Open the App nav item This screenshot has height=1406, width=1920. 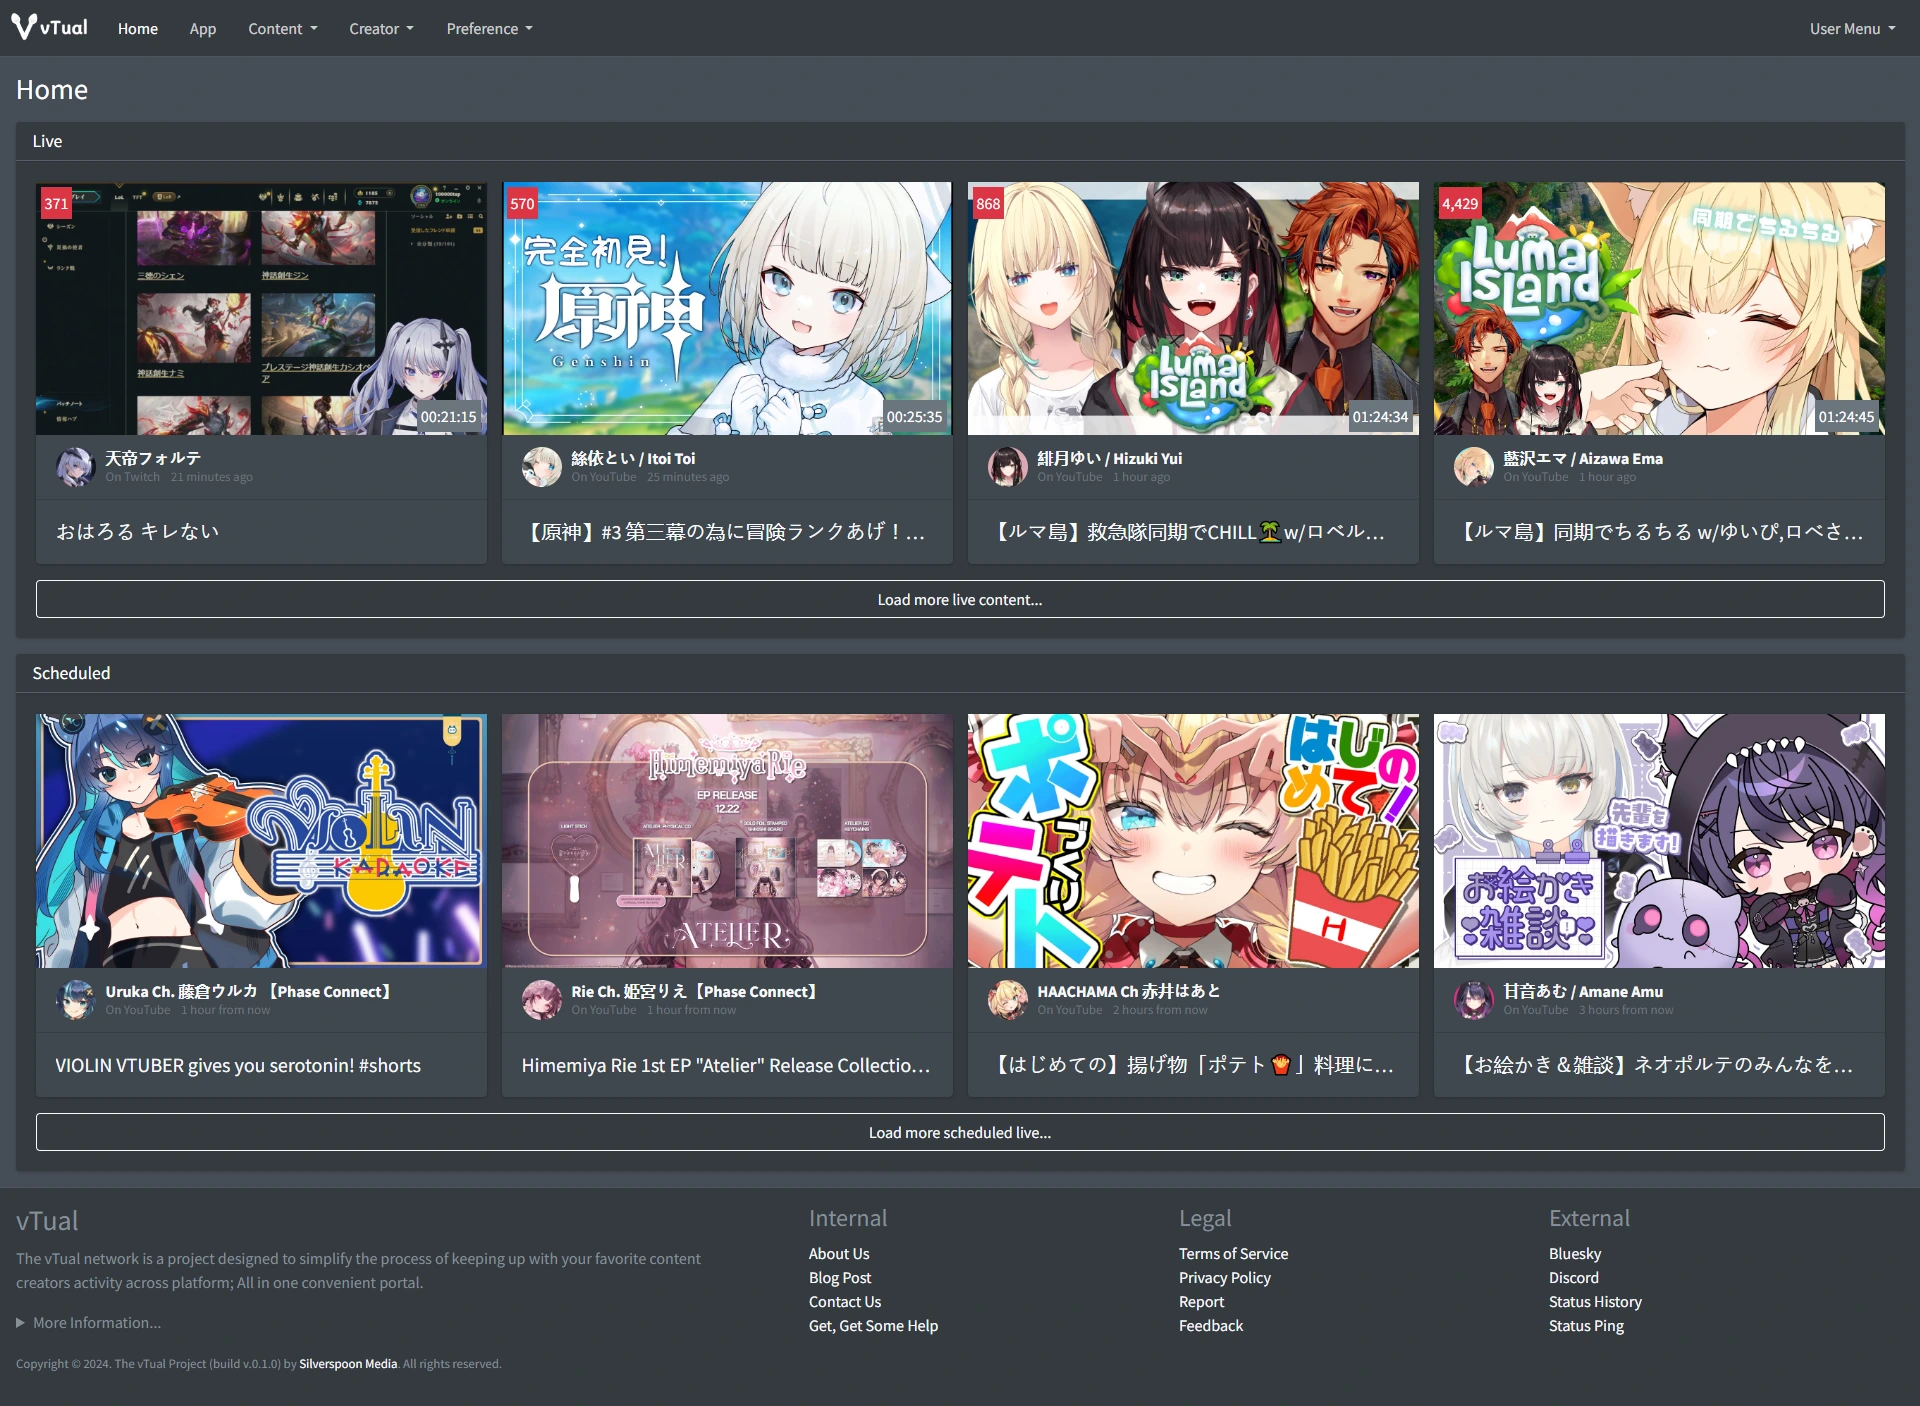[203, 29]
